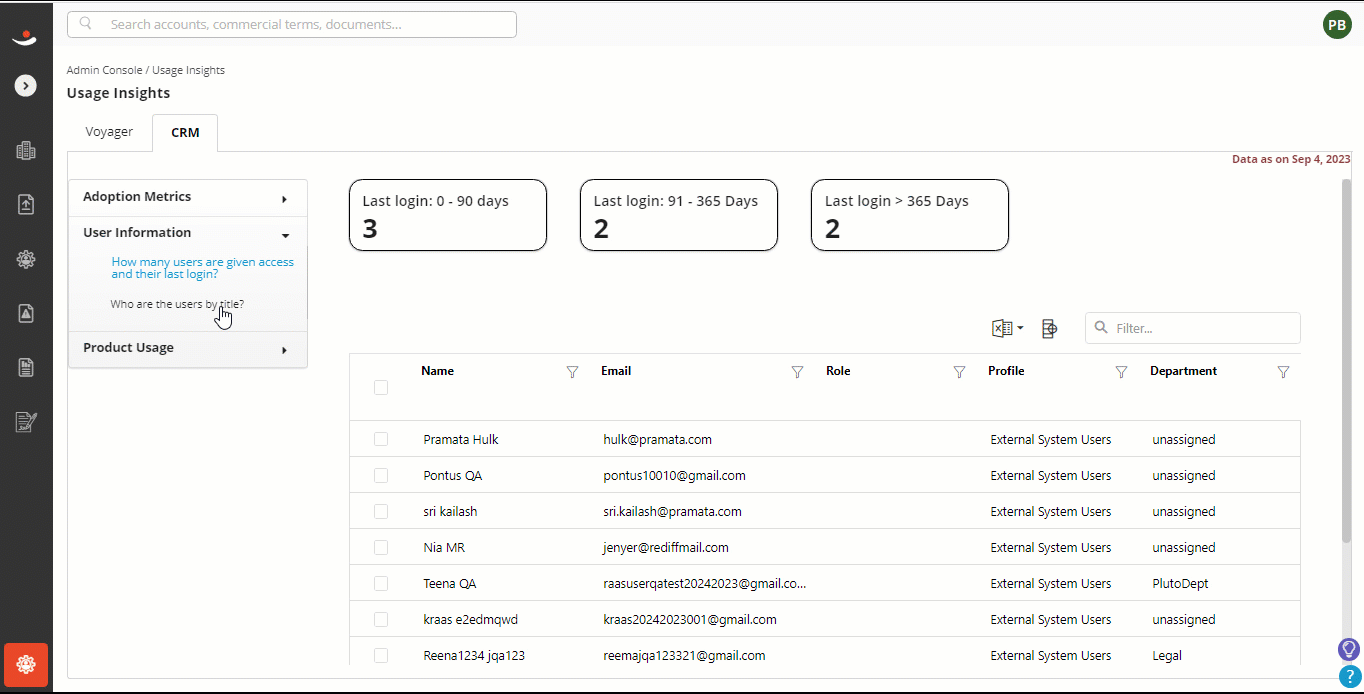The height and width of the screenshot is (694, 1364).
Task: Select the Last login > 365 Days card
Action: (910, 215)
